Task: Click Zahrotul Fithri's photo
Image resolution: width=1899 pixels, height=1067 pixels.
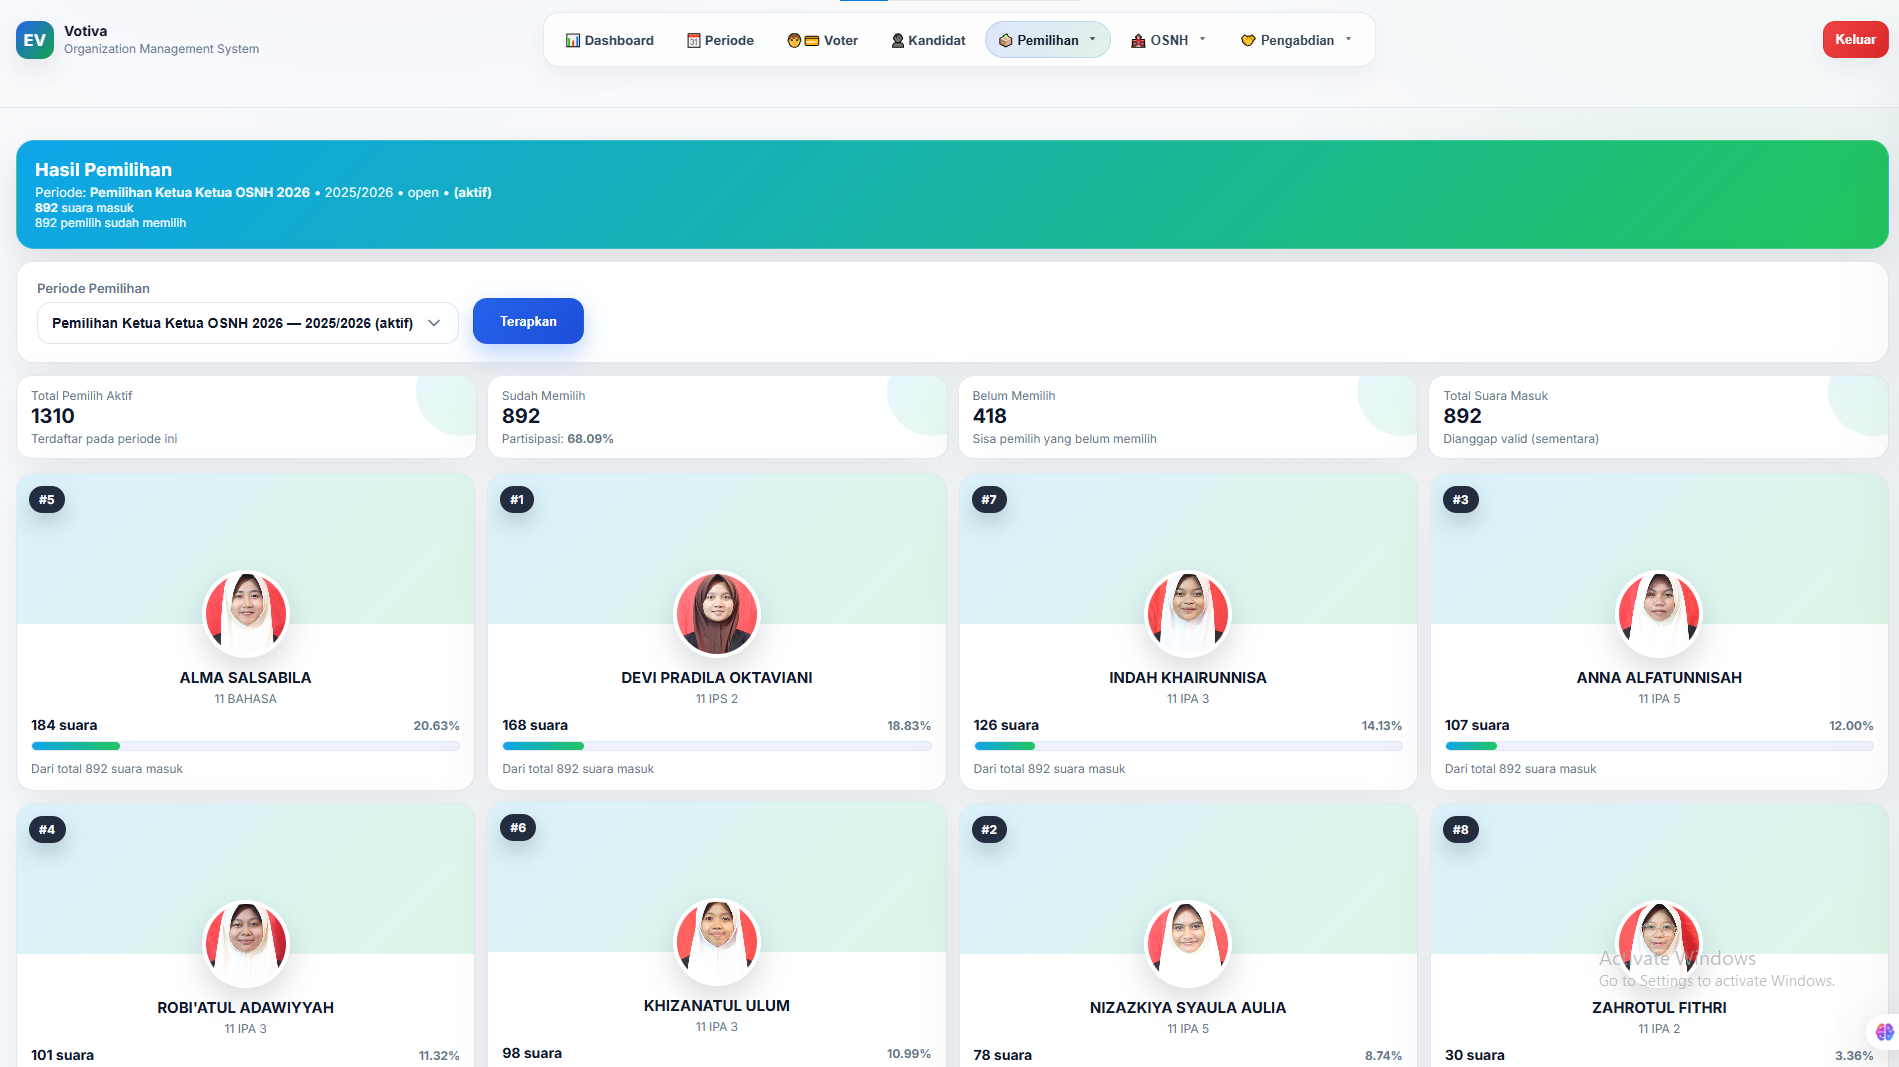Action: click(x=1659, y=943)
